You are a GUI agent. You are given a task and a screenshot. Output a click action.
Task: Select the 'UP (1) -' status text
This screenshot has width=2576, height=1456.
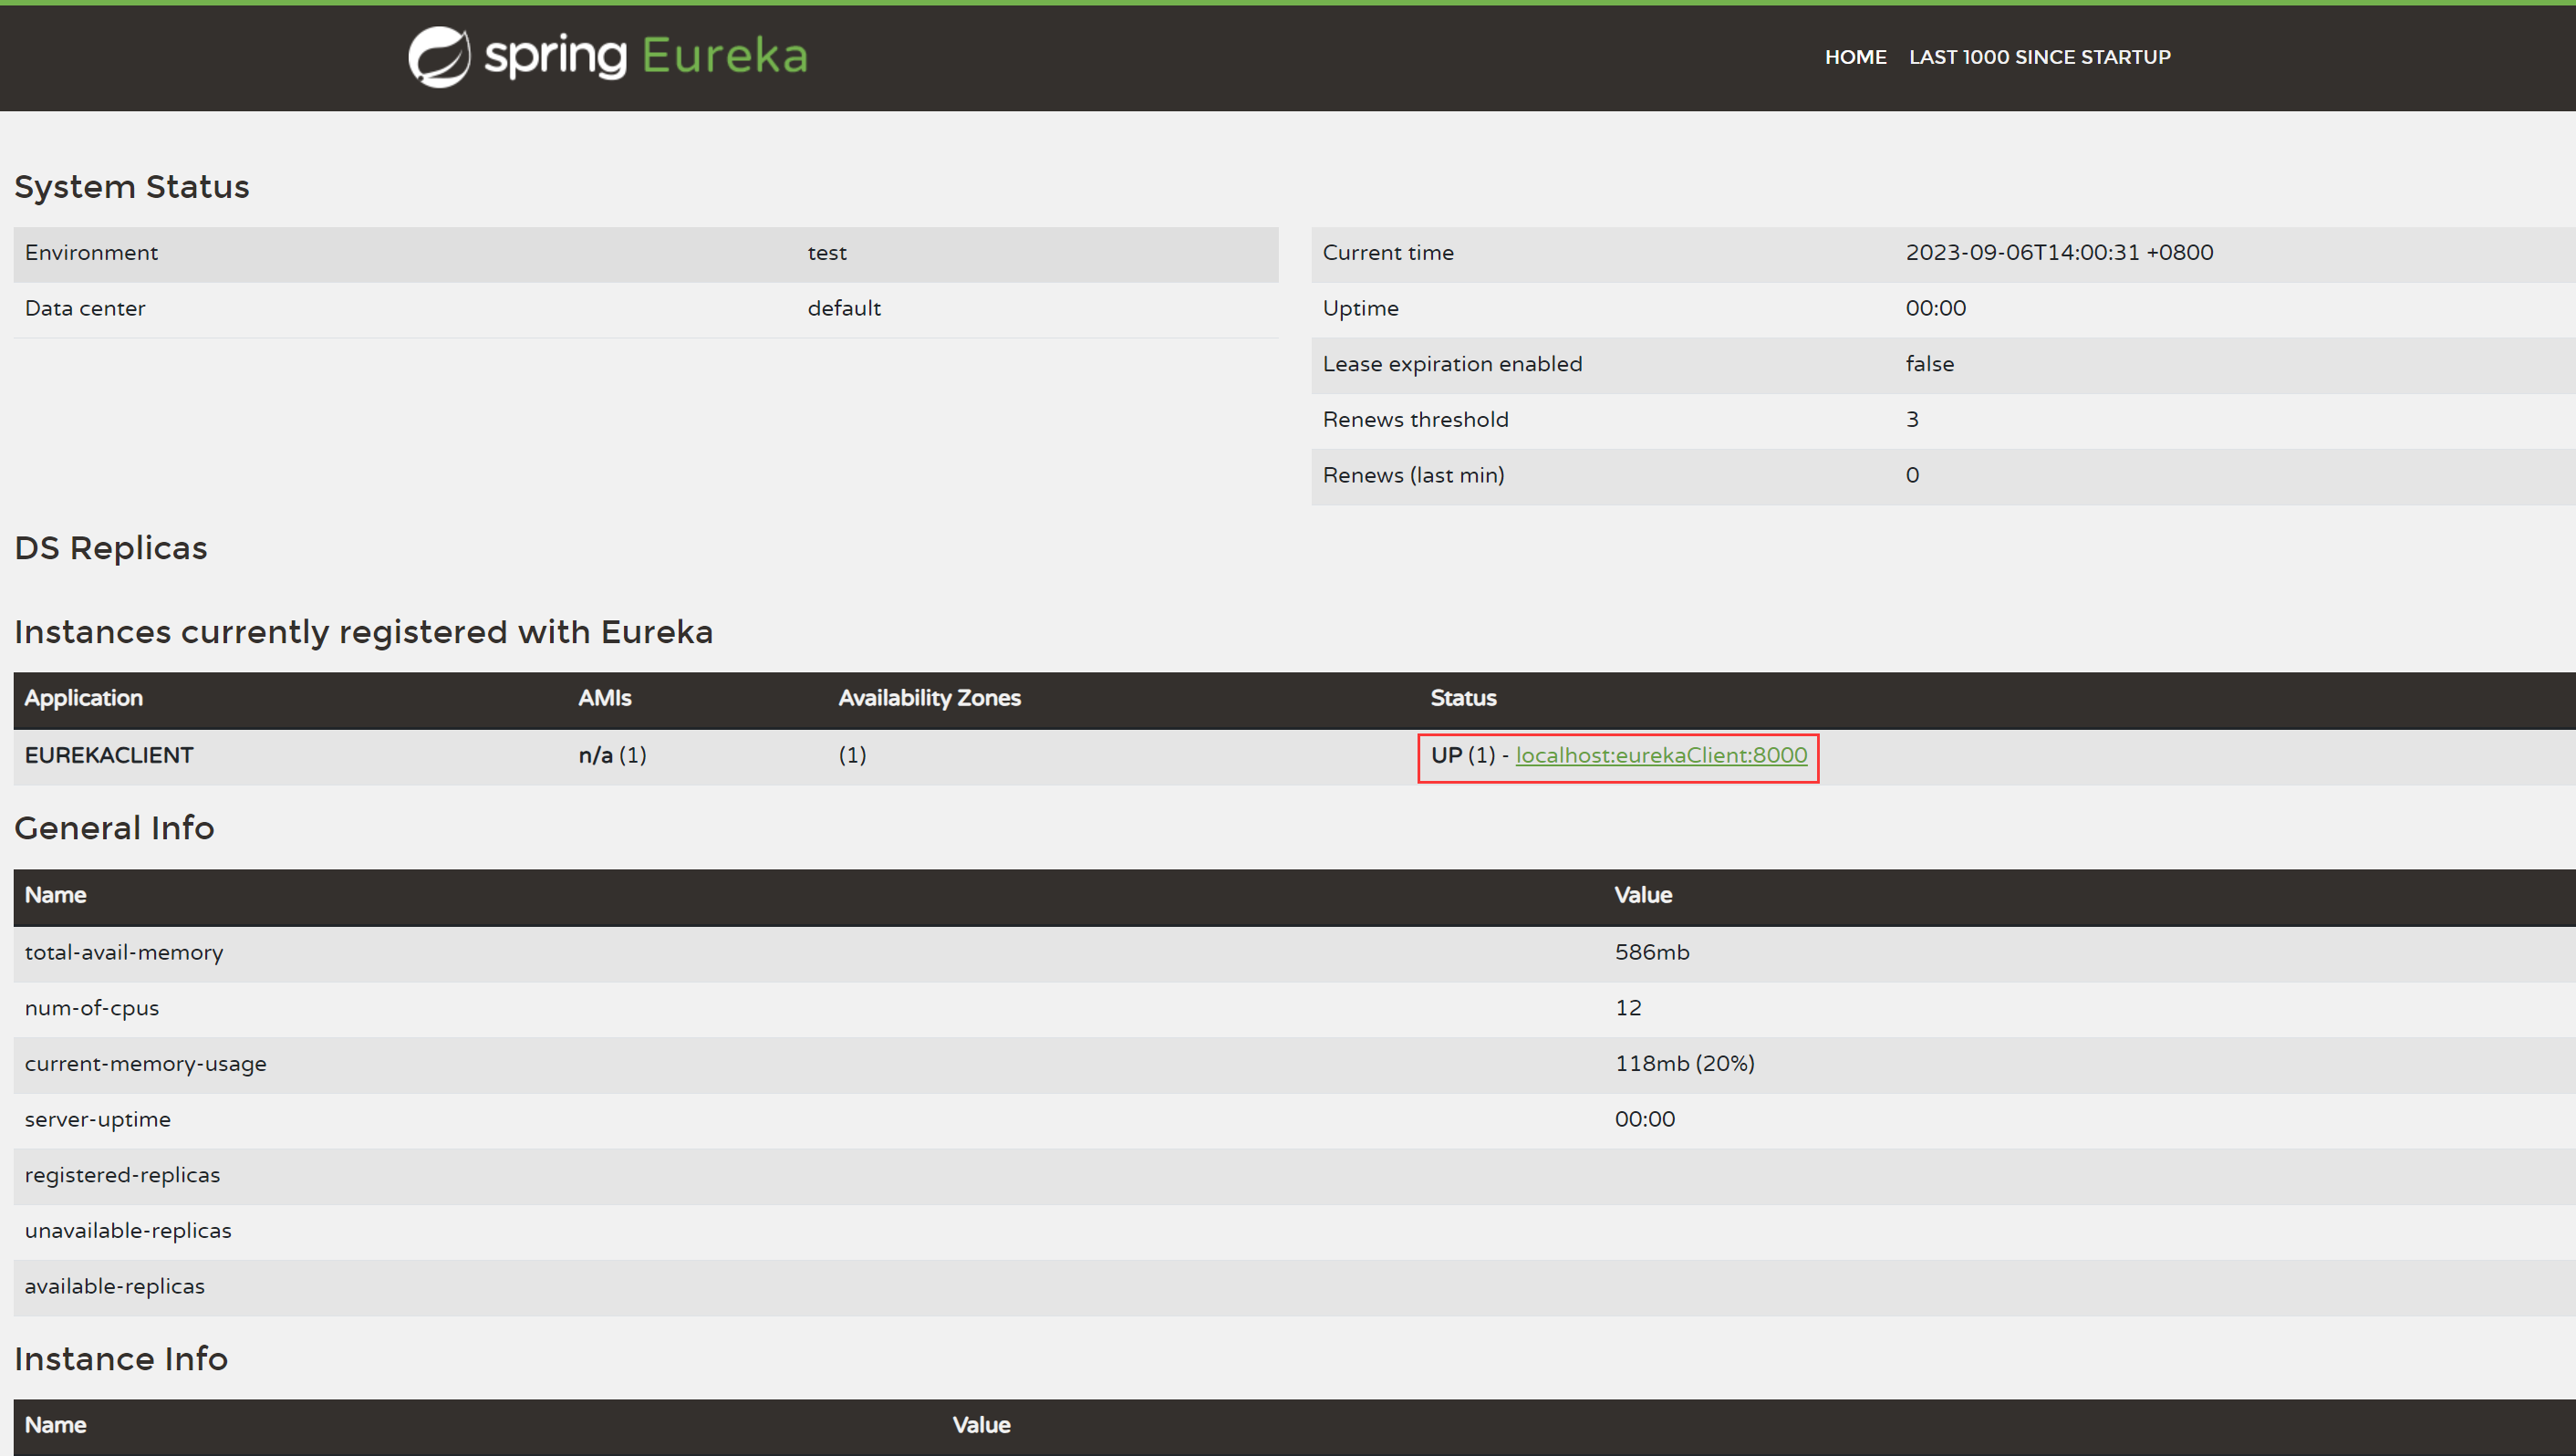pos(1469,755)
